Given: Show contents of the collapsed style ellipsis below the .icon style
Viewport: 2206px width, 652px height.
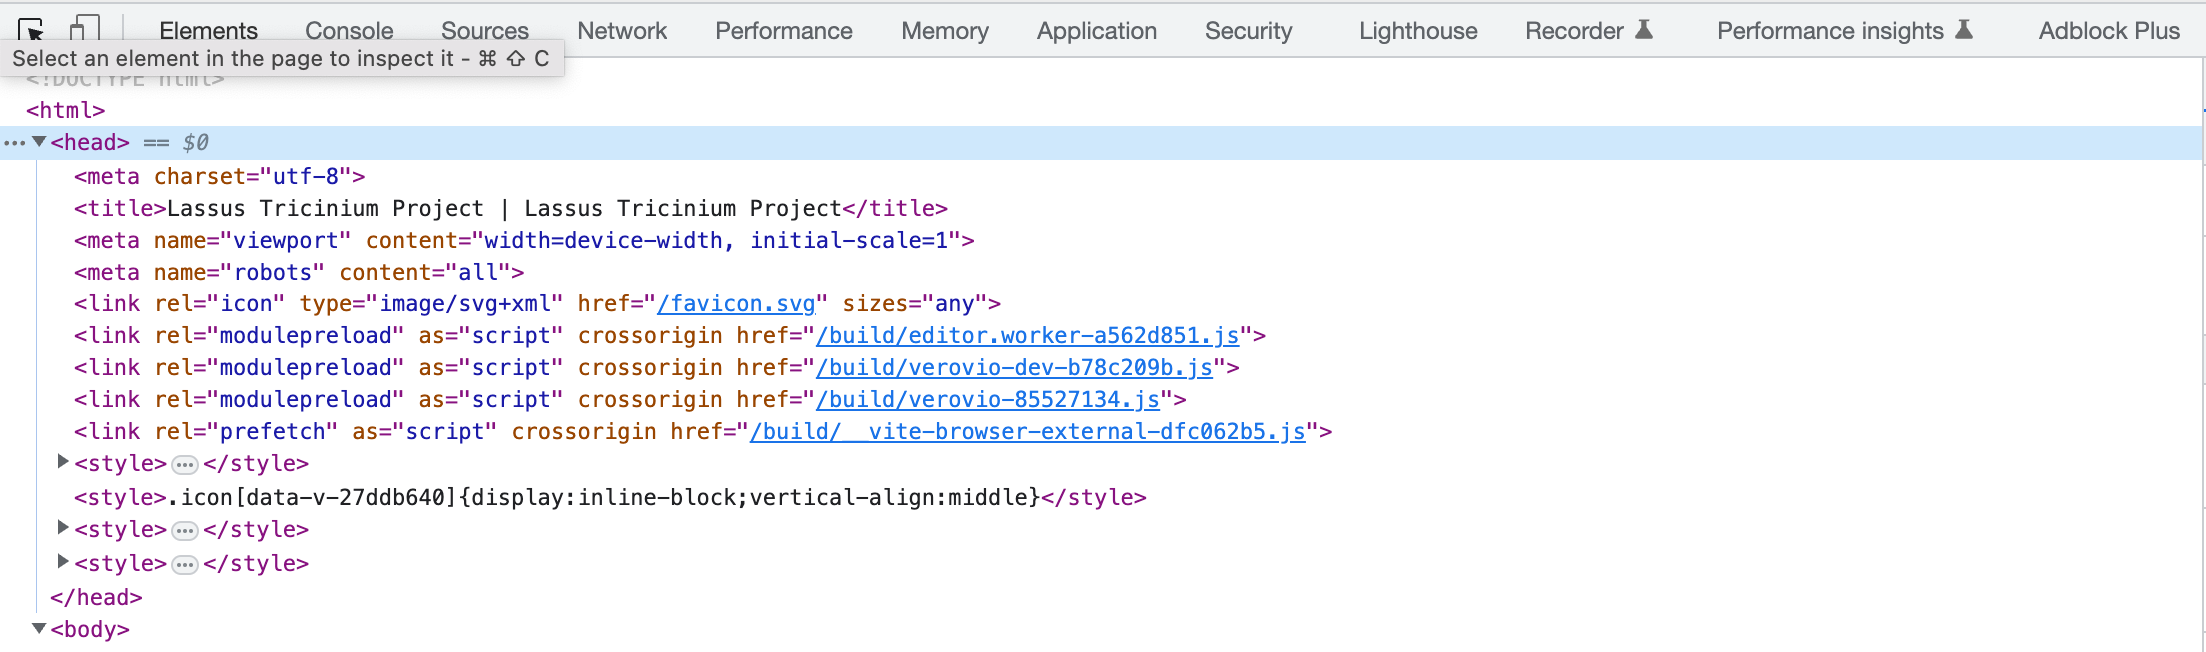Looking at the screenshot, I should click(x=185, y=531).
